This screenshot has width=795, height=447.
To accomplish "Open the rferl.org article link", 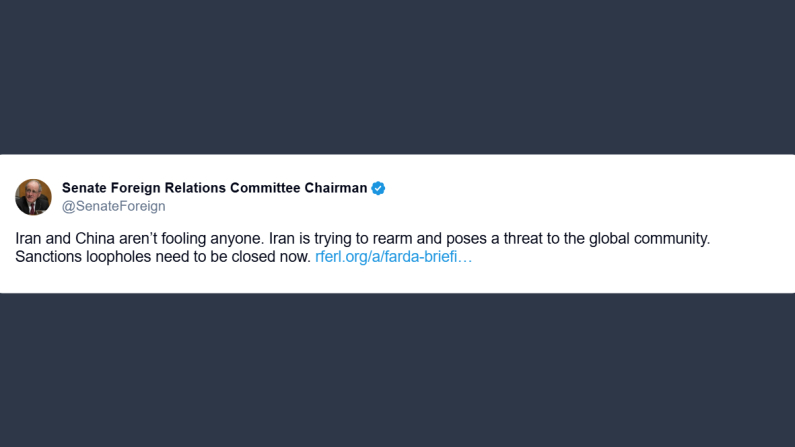I will (x=393, y=257).
